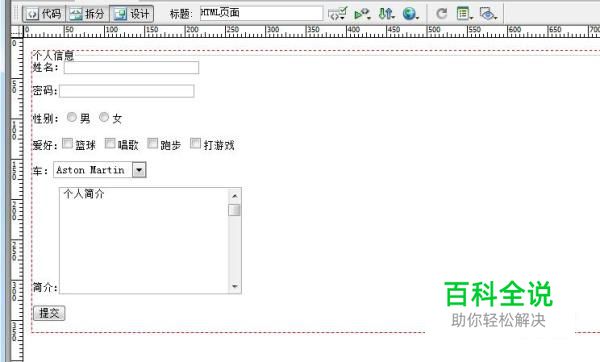
Task: Switch to Code view (代码)
Action: coord(44,14)
